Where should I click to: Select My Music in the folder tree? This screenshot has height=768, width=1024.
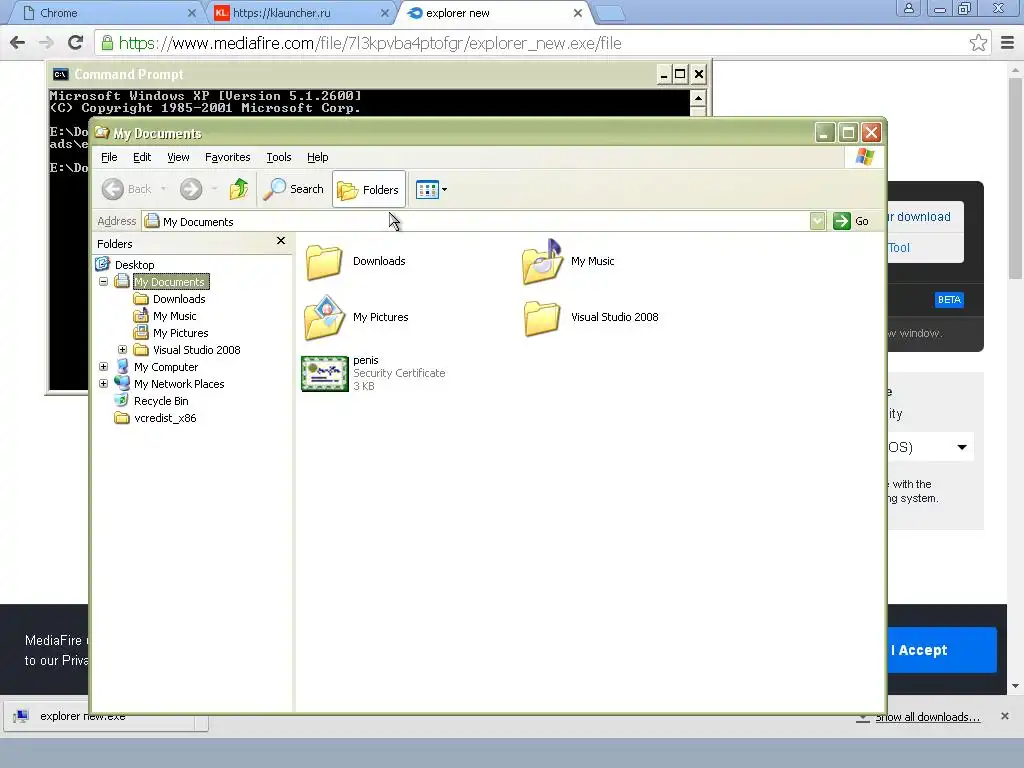[174, 316]
